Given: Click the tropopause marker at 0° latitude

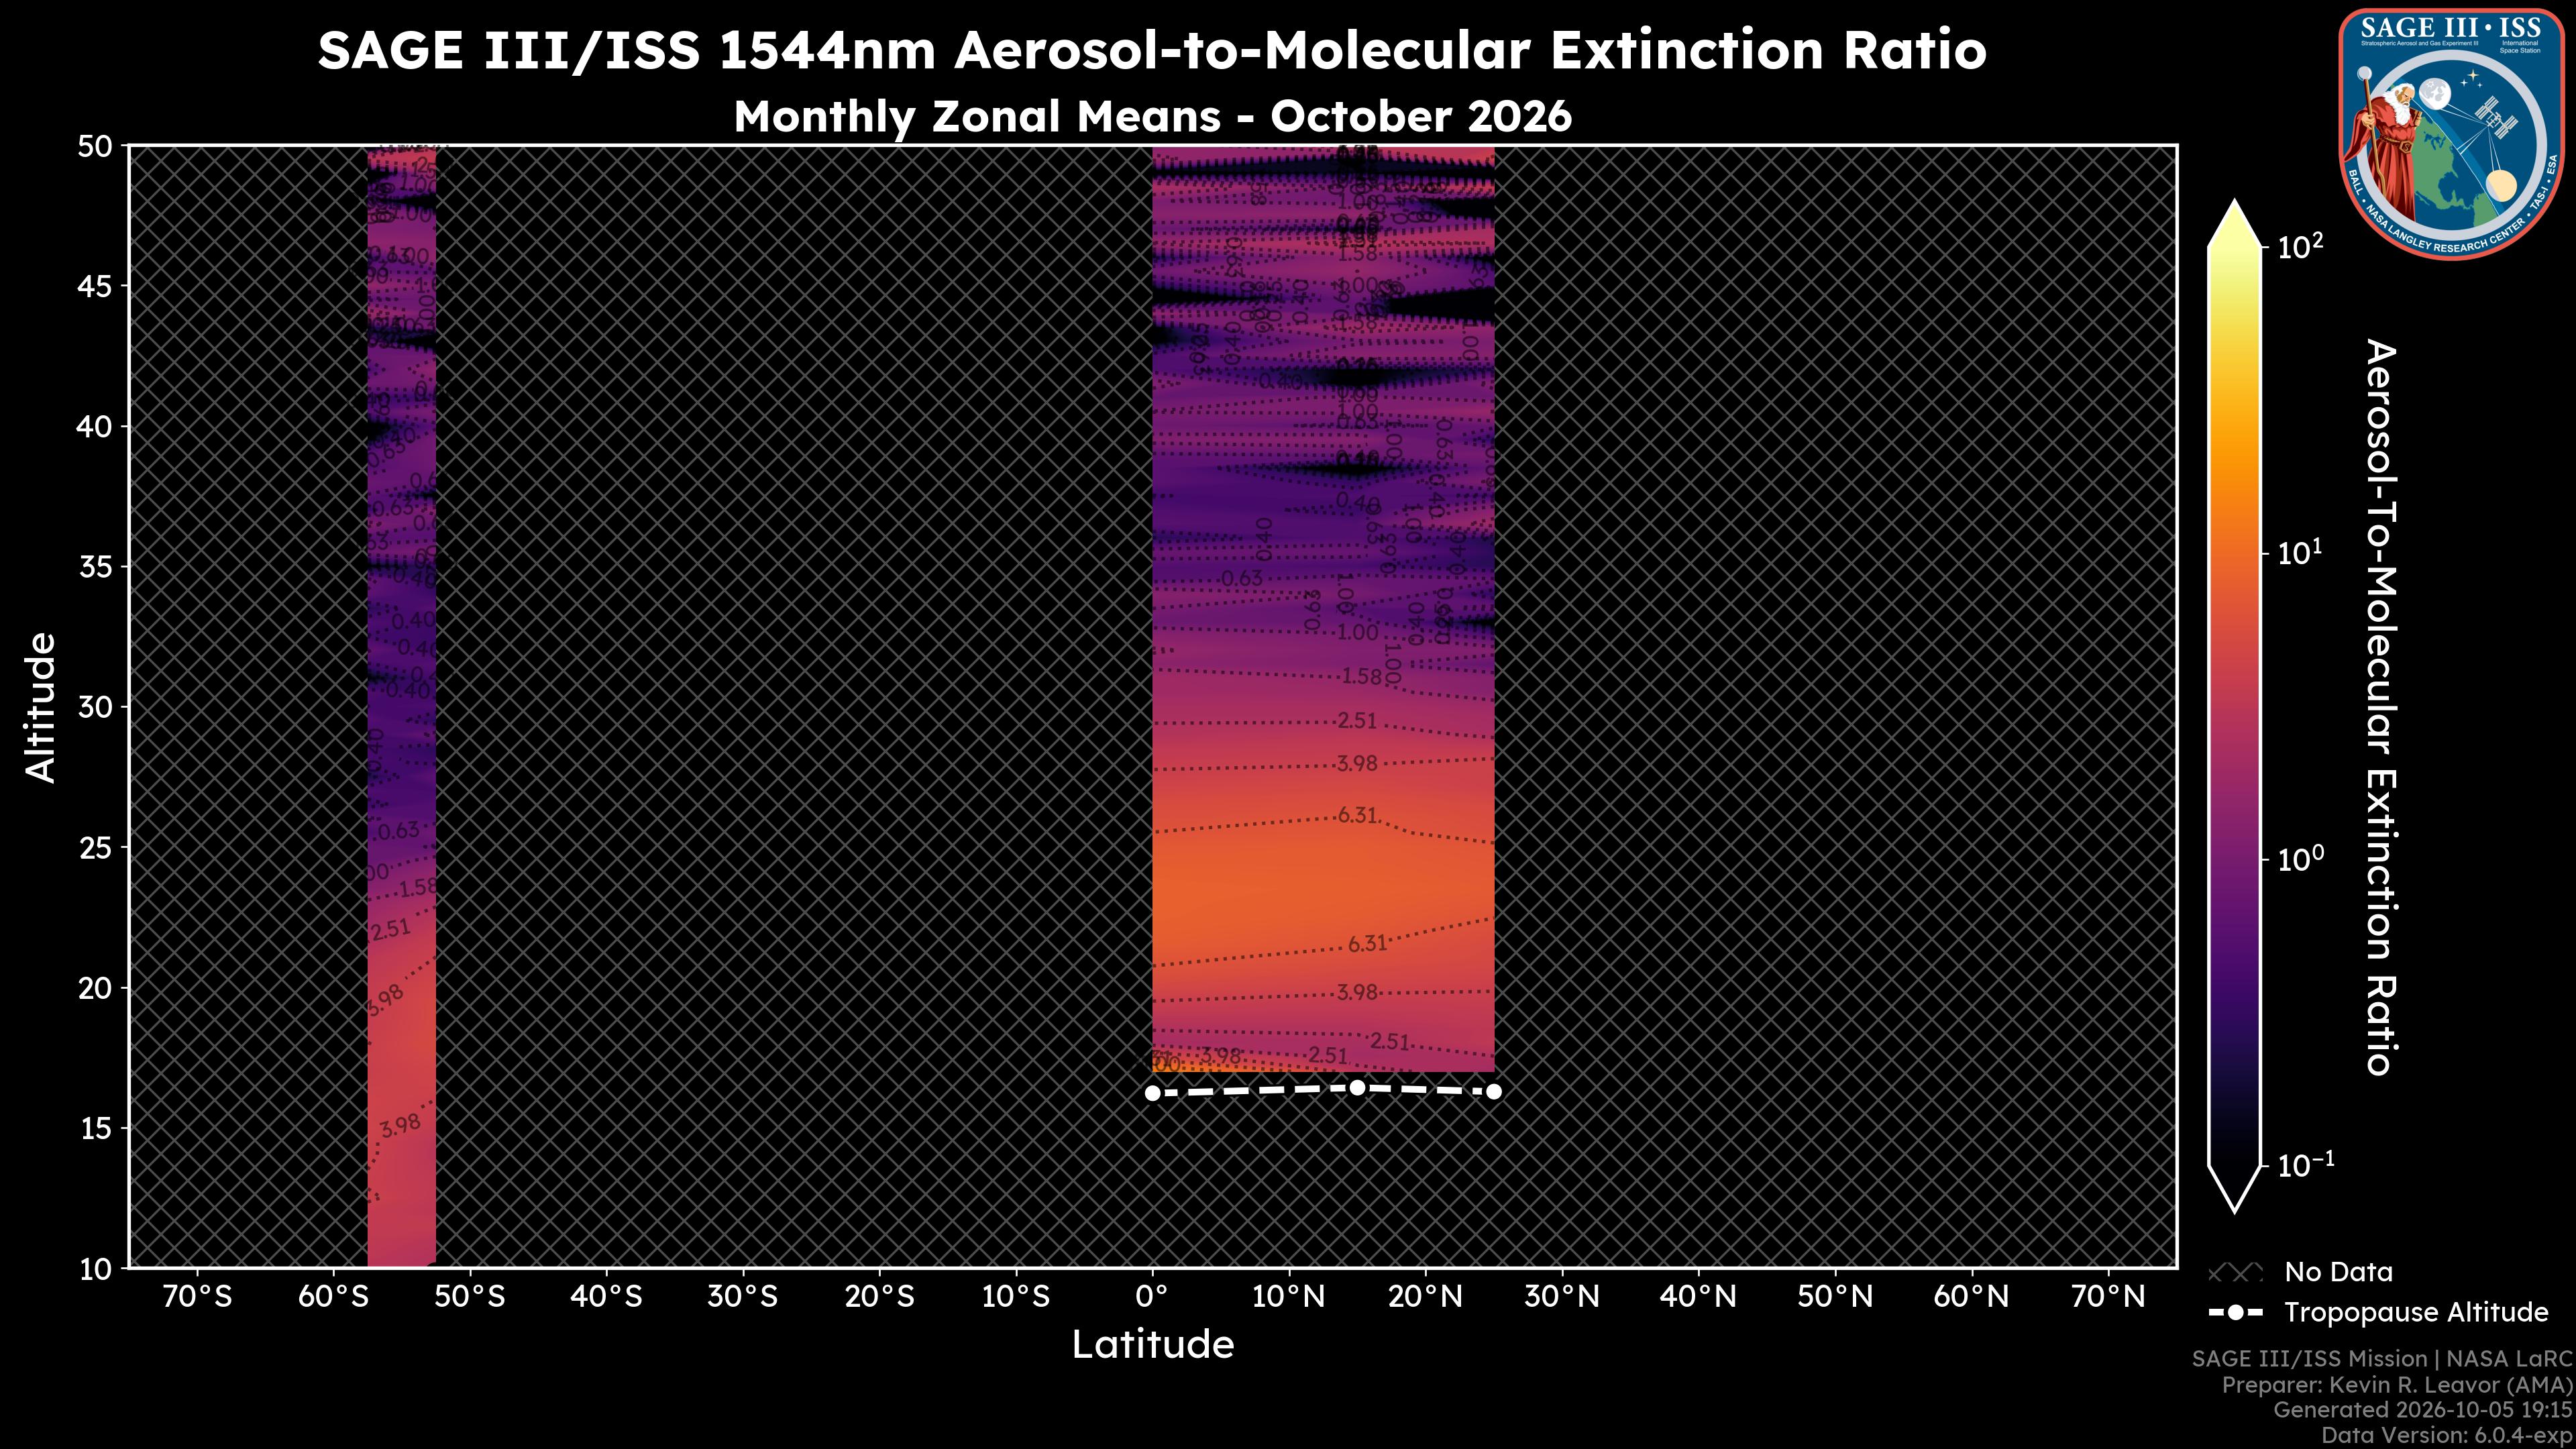Looking at the screenshot, I should click(x=1152, y=1093).
